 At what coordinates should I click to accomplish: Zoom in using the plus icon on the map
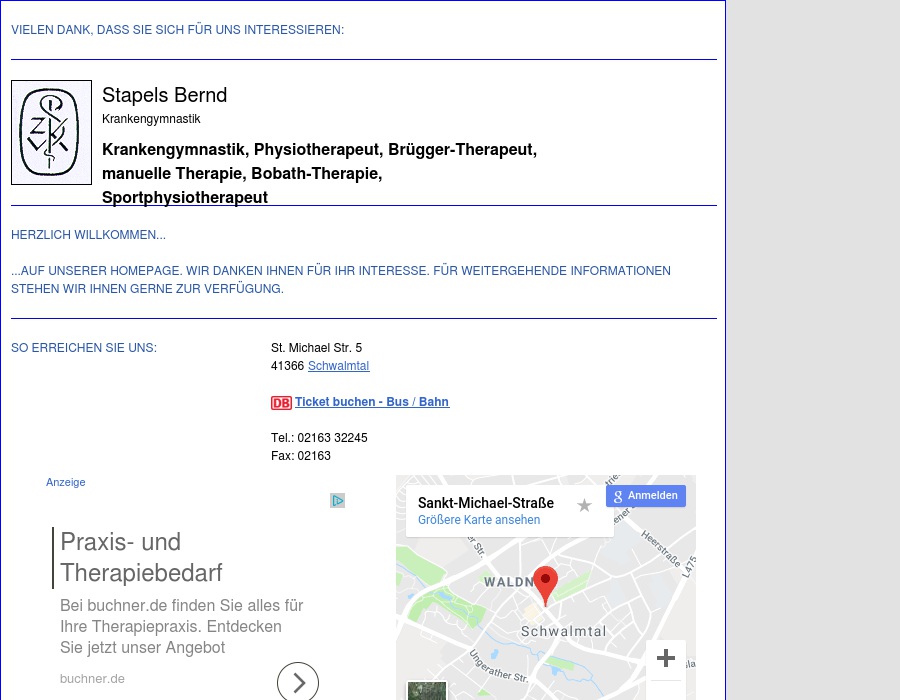click(666, 658)
